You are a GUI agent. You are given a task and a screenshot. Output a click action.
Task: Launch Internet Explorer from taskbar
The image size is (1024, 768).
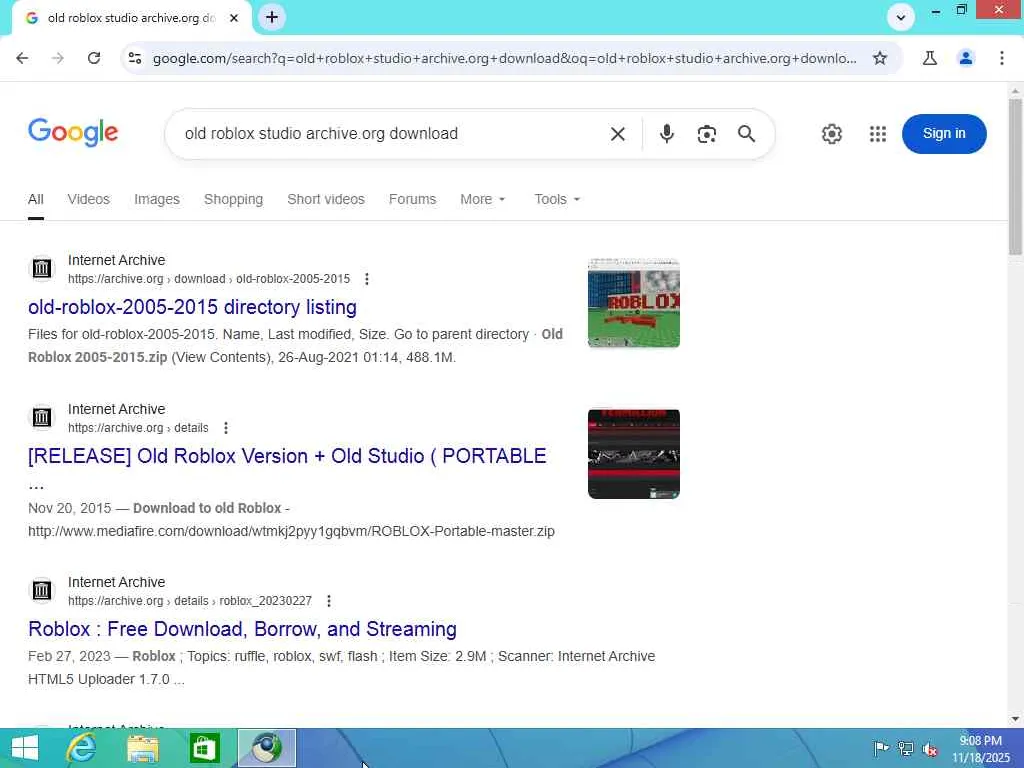pyautogui.click(x=82, y=748)
